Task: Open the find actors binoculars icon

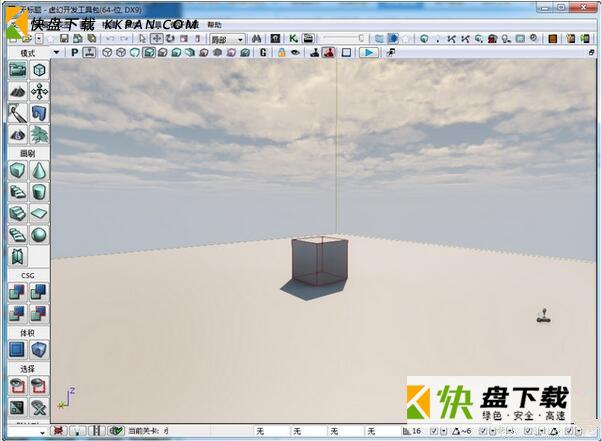Action: tap(257, 39)
